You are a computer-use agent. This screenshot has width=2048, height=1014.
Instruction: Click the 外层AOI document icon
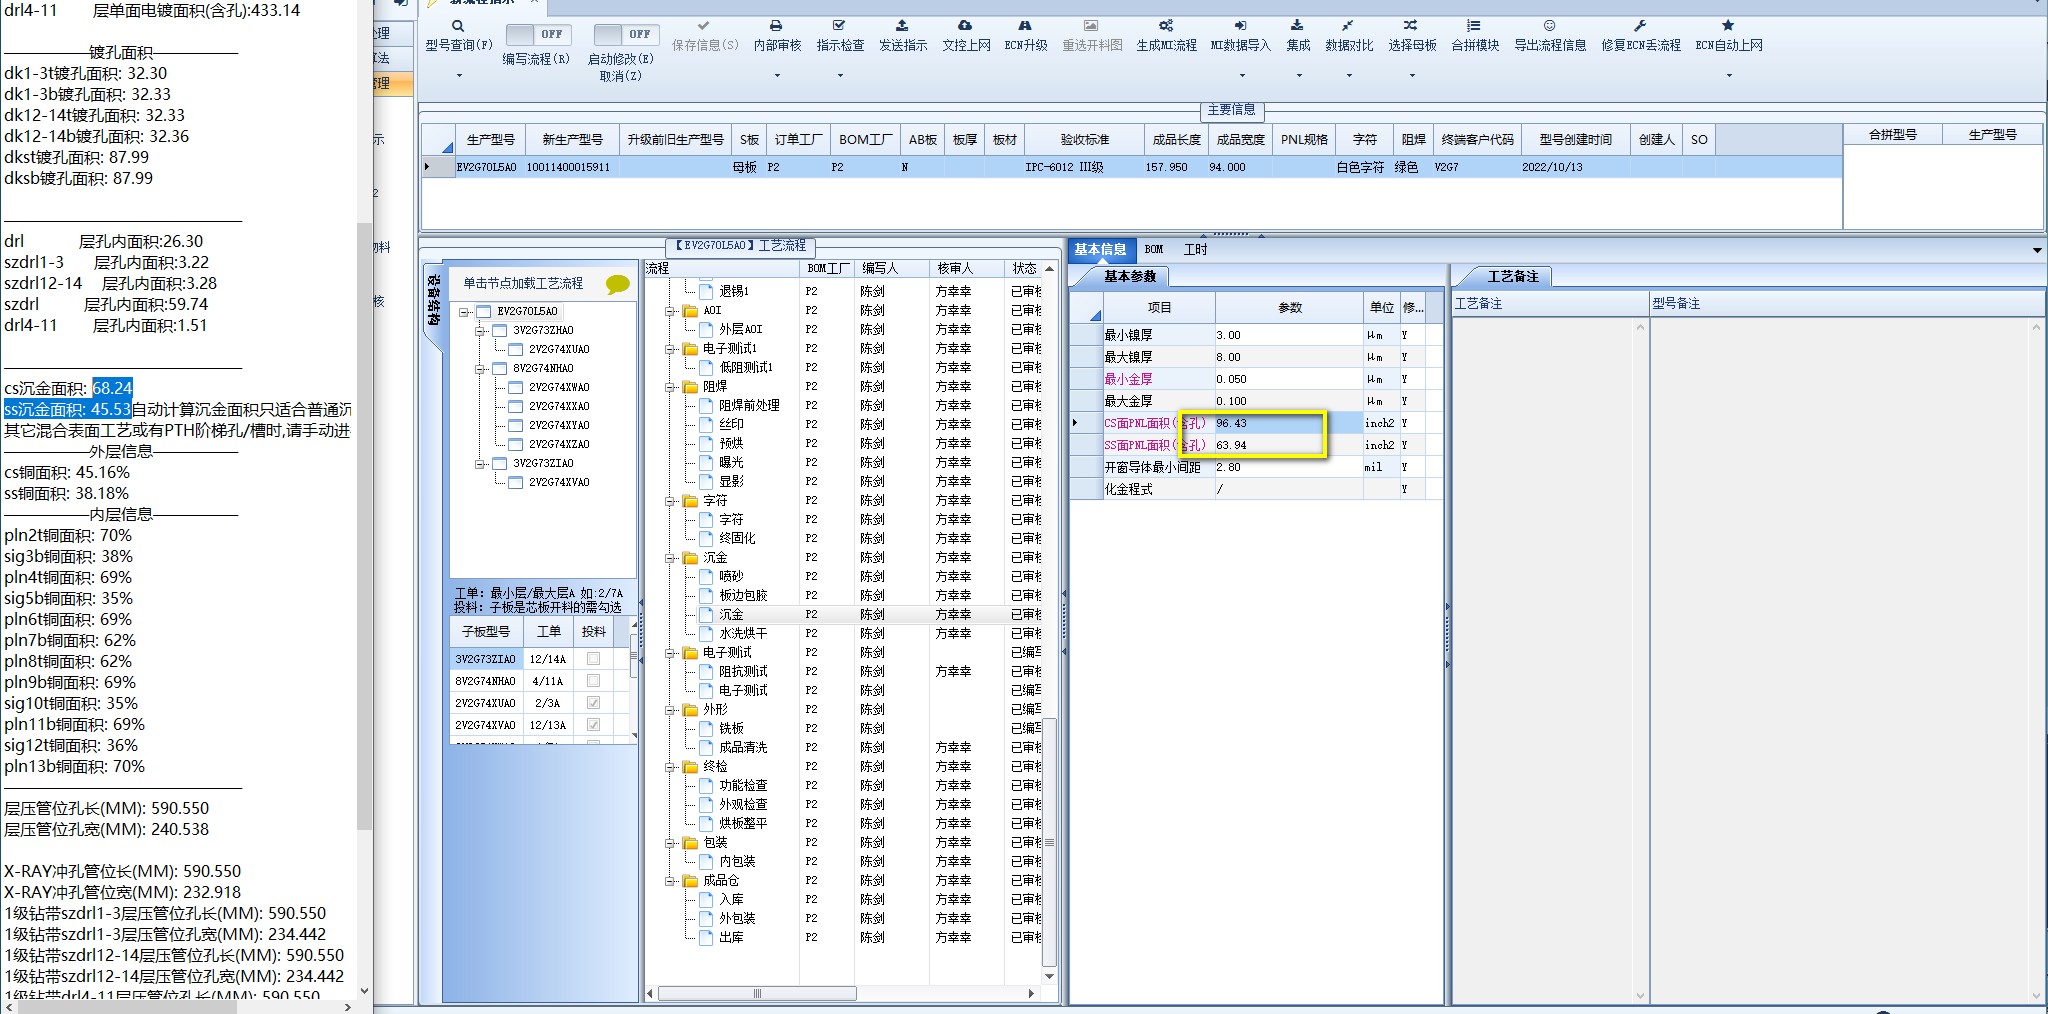point(707,330)
